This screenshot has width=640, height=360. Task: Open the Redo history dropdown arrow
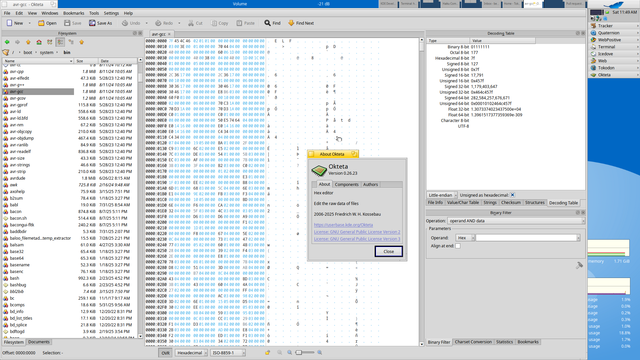pyautogui.click(x=179, y=23)
